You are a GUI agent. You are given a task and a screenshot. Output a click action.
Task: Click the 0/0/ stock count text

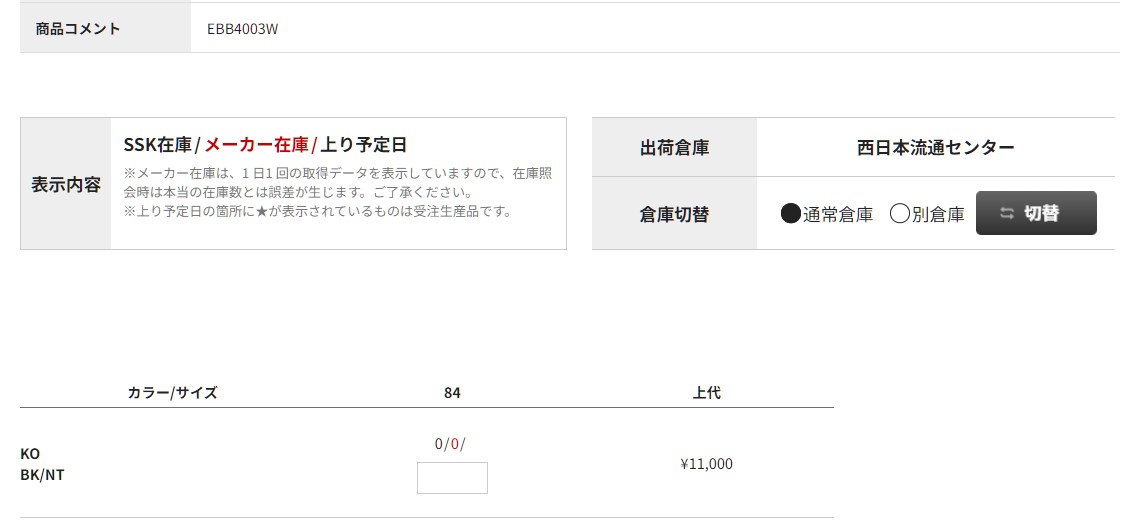coord(450,444)
